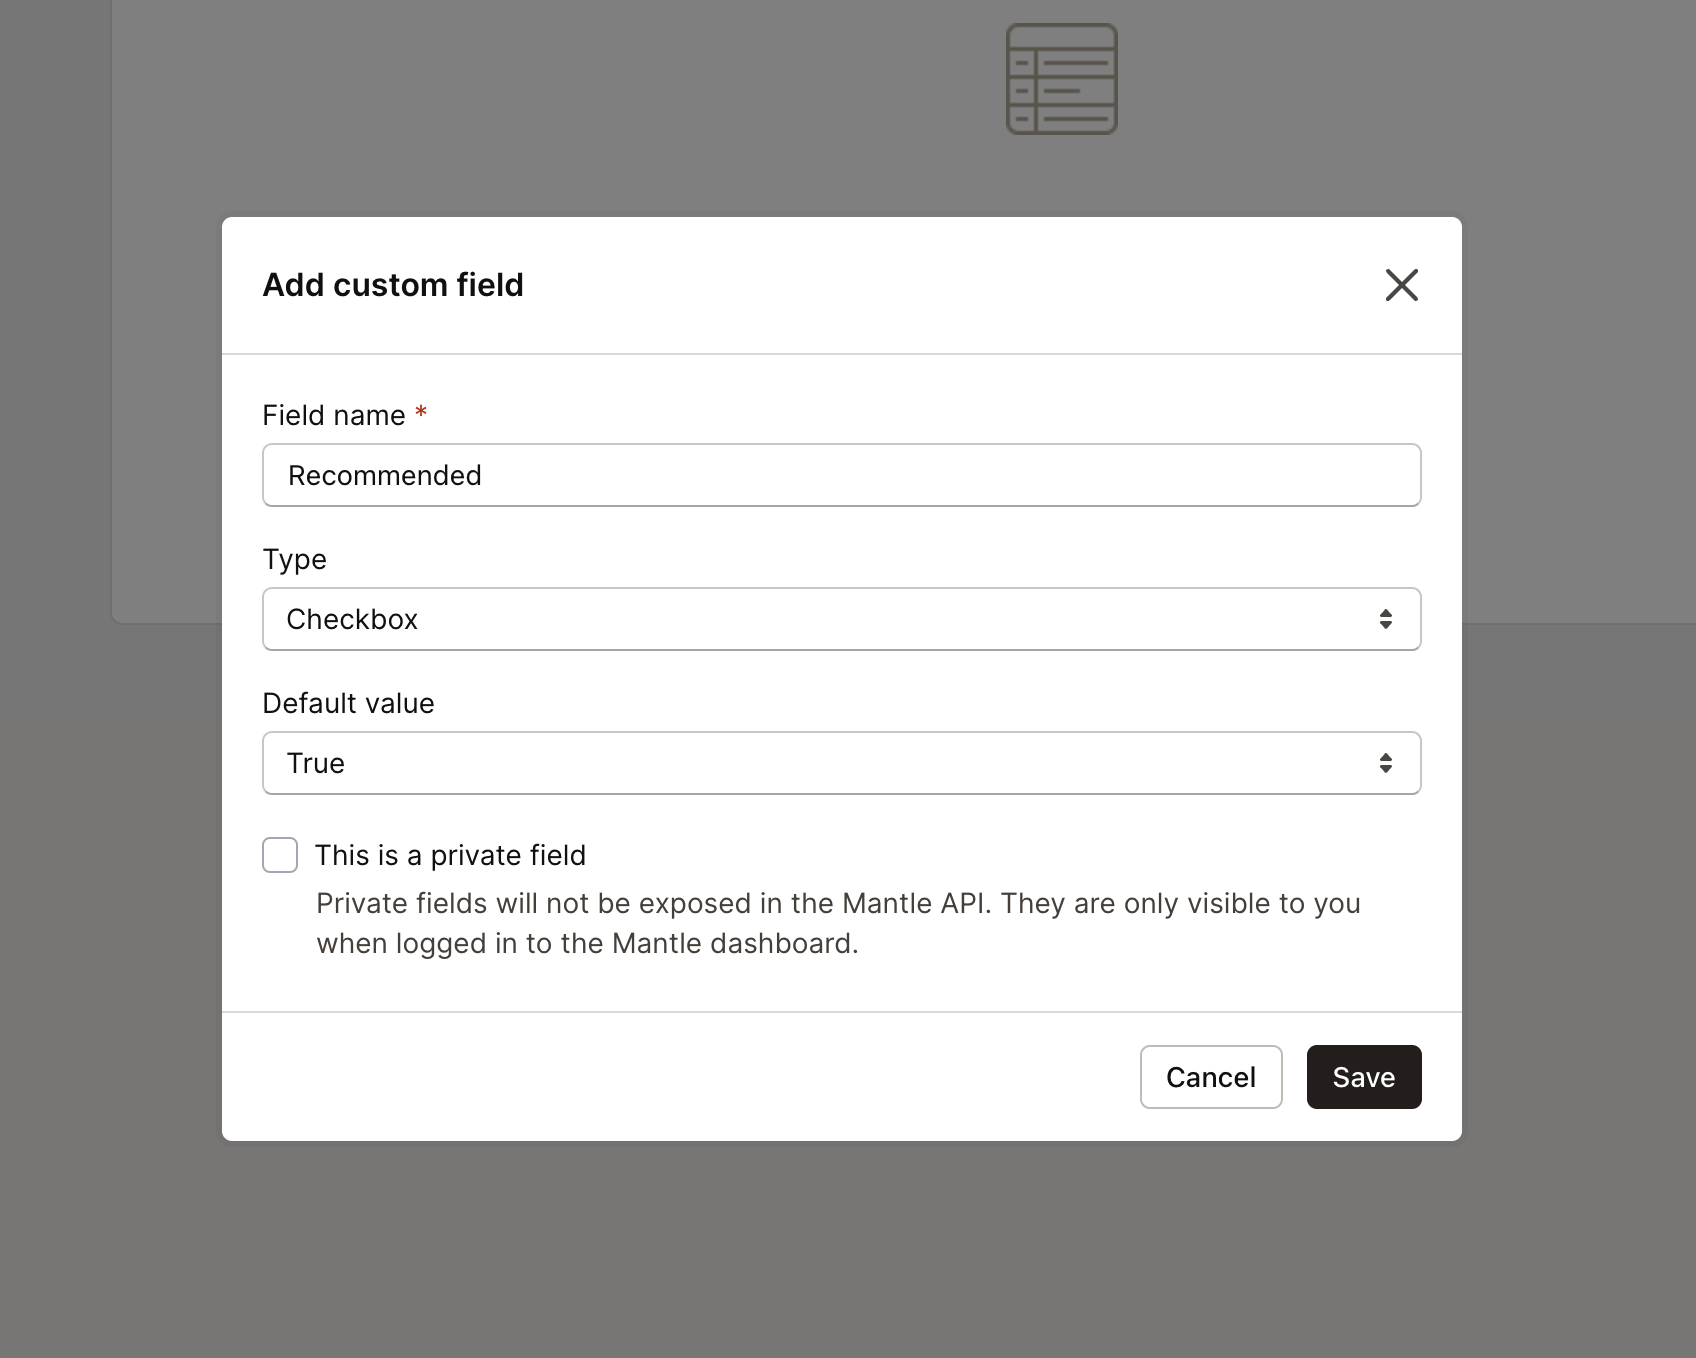Open the Type dropdown showing Checkbox
Viewport: 1696px width, 1358px height.
point(840,618)
